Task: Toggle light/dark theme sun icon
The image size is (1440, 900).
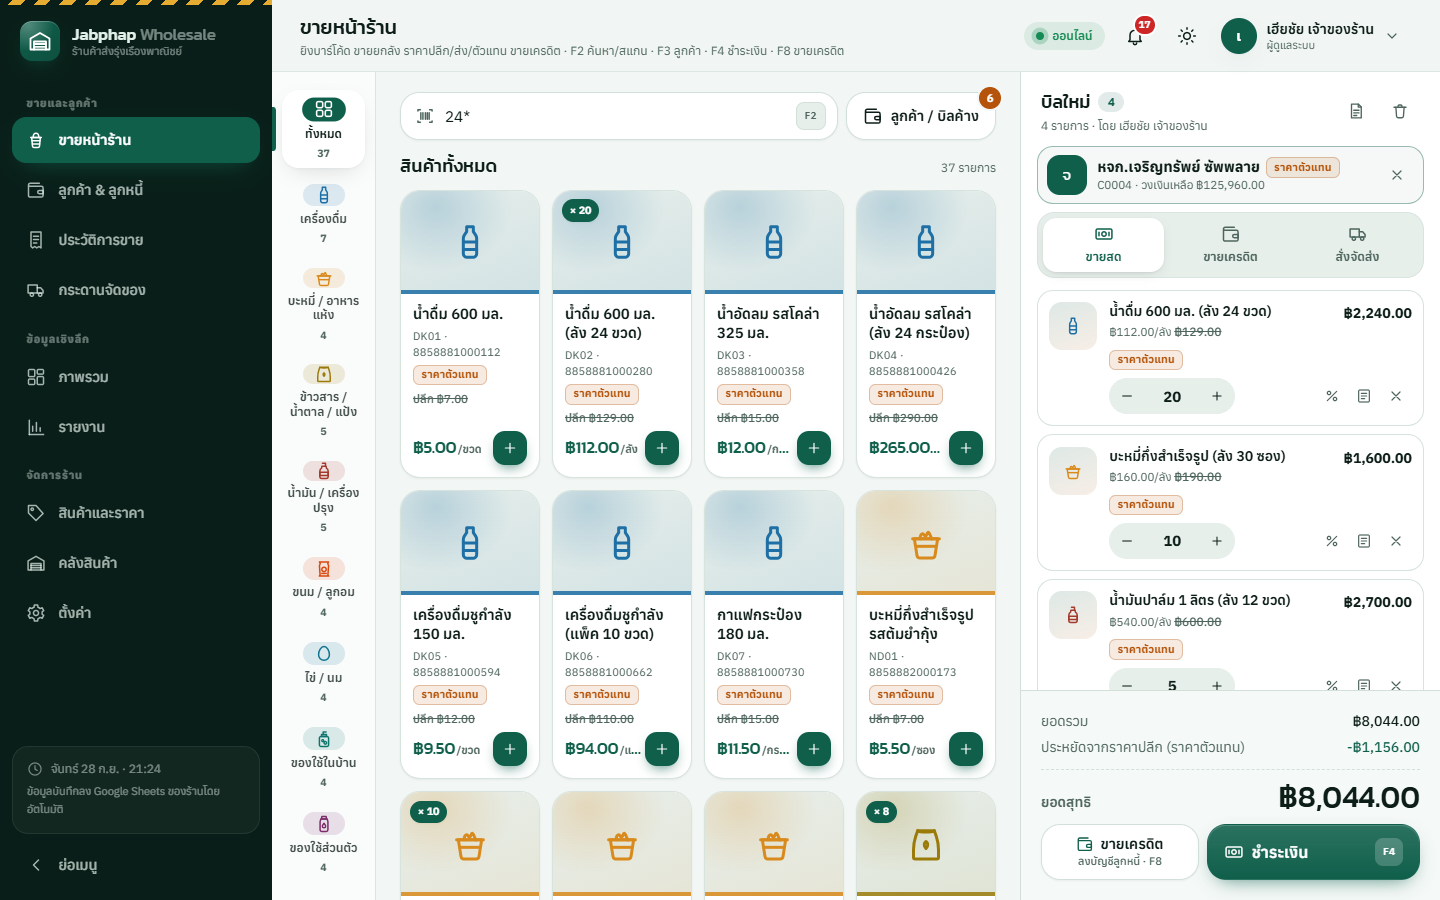Action: [x=1187, y=36]
